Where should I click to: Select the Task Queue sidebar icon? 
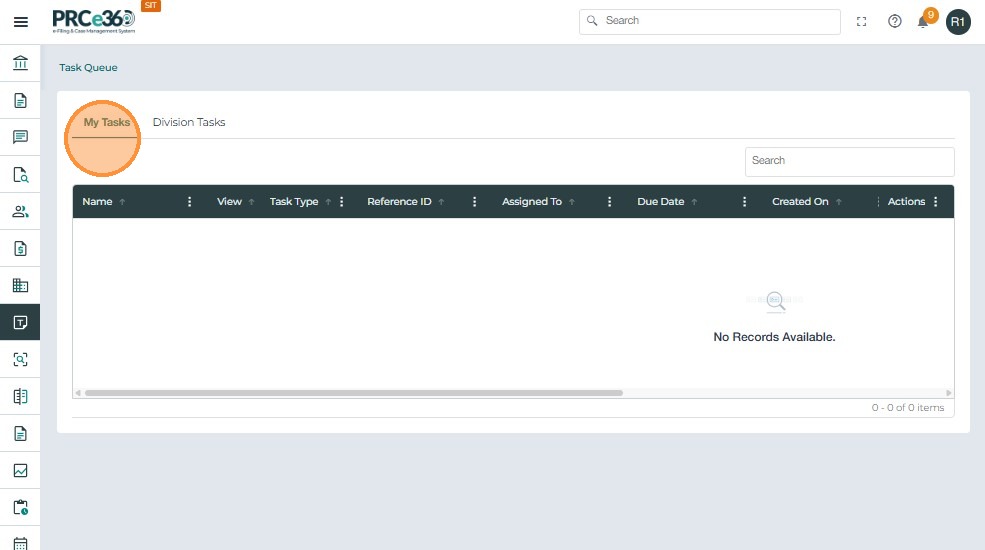20,323
